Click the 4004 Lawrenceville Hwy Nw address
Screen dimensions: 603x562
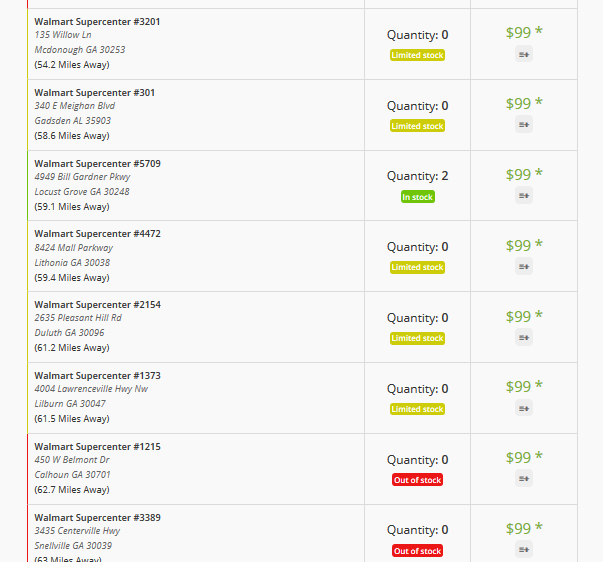pyautogui.click(x=91, y=389)
